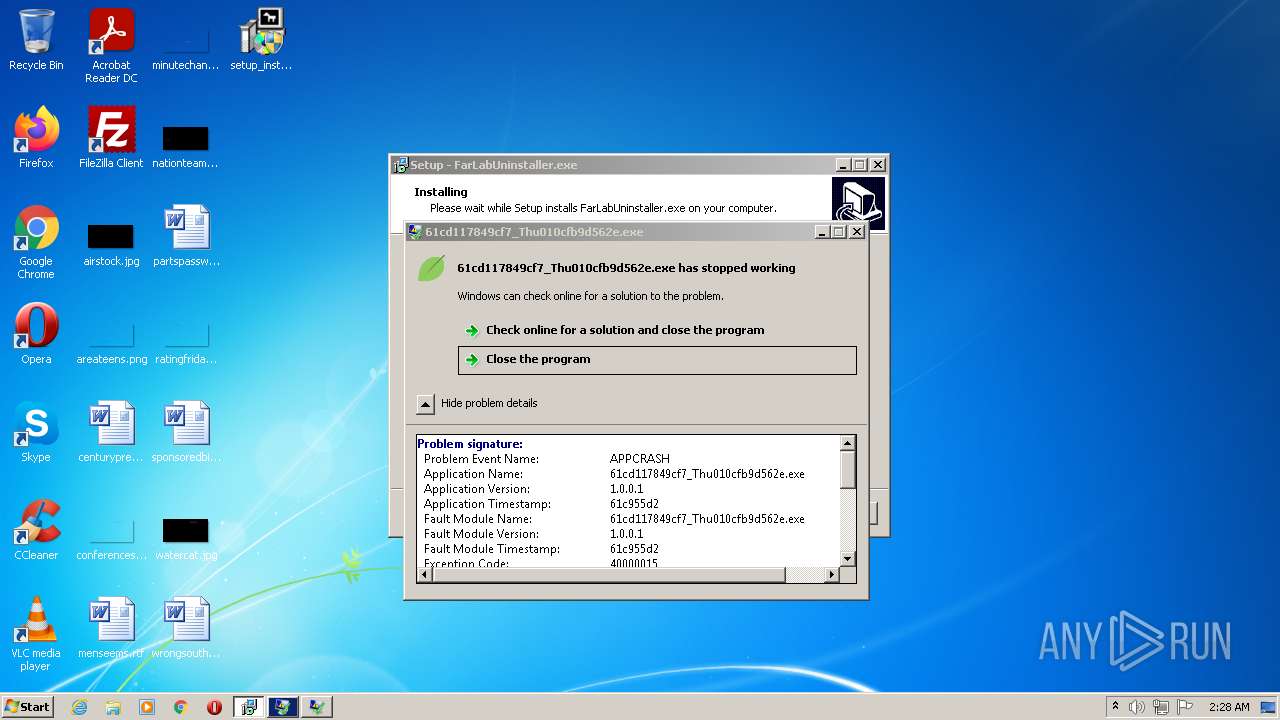Close the Setup FarLabUninstaller window
This screenshot has height=720, width=1280.
[878, 165]
